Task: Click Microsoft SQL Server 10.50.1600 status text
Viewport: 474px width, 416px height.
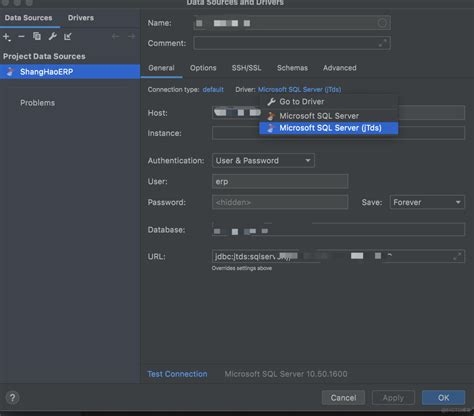Action: click(x=286, y=374)
